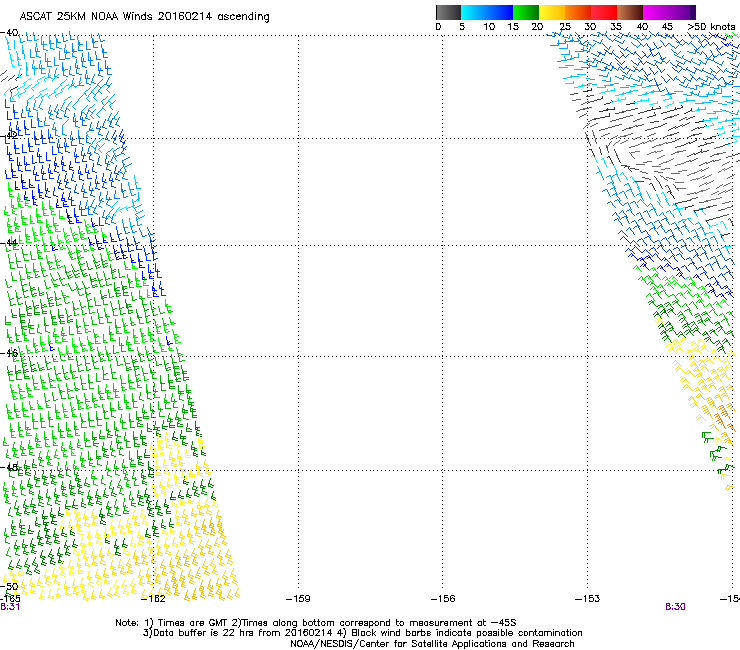Click the 'NOAA/NESDIS/Center for Satellite Applications and Research' credit
Image resolution: width=740 pixels, height=650 pixels.
click(432, 644)
